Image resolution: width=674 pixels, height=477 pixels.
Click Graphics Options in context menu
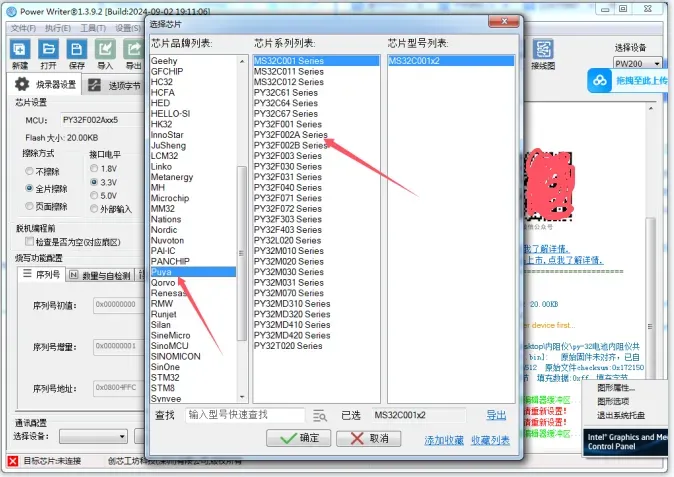click(x=613, y=401)
